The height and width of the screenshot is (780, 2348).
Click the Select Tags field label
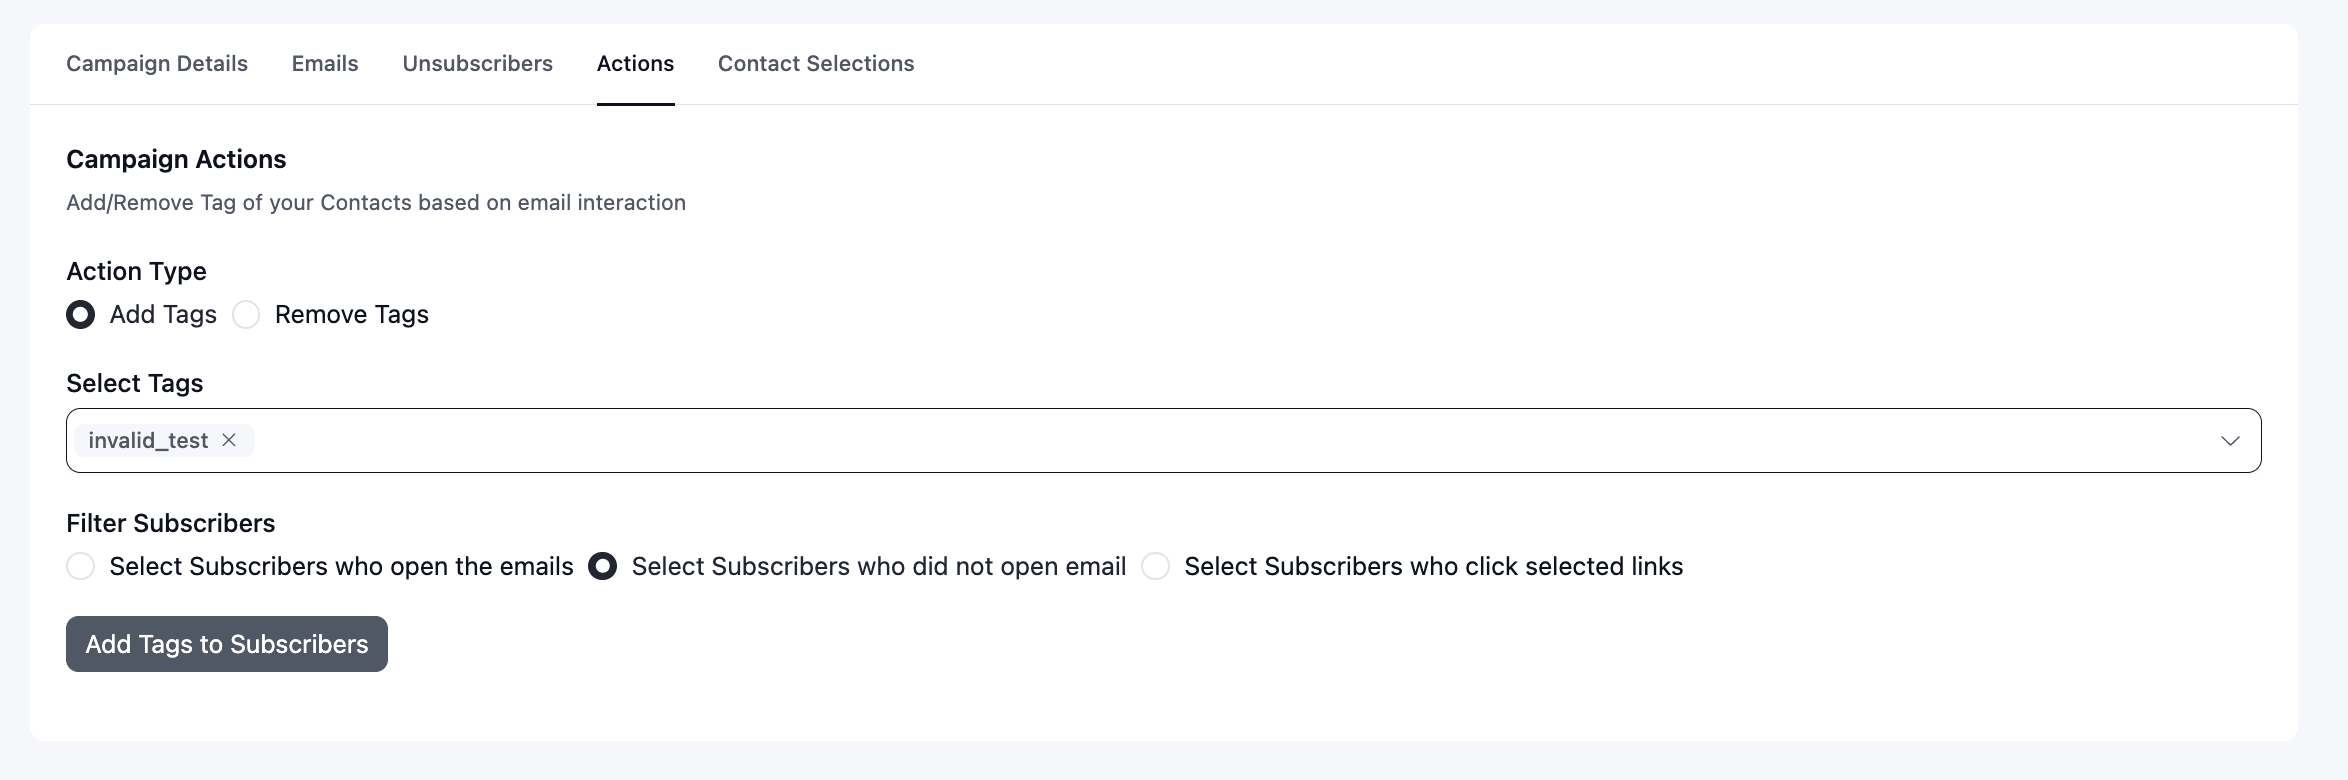coord(135,384)
